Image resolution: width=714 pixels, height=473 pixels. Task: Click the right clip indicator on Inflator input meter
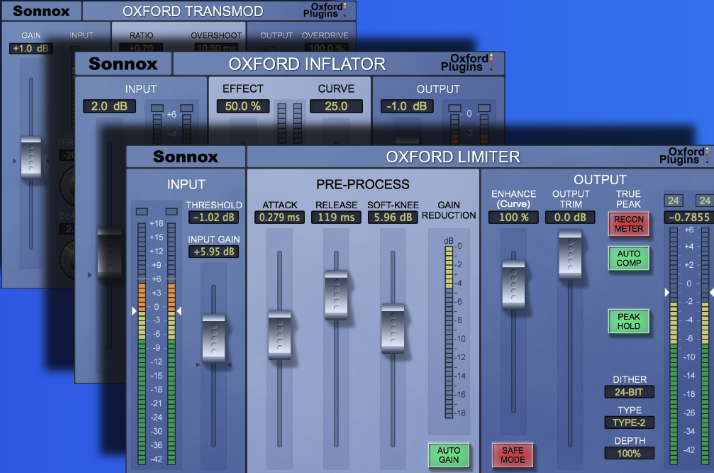coord(187,108)
